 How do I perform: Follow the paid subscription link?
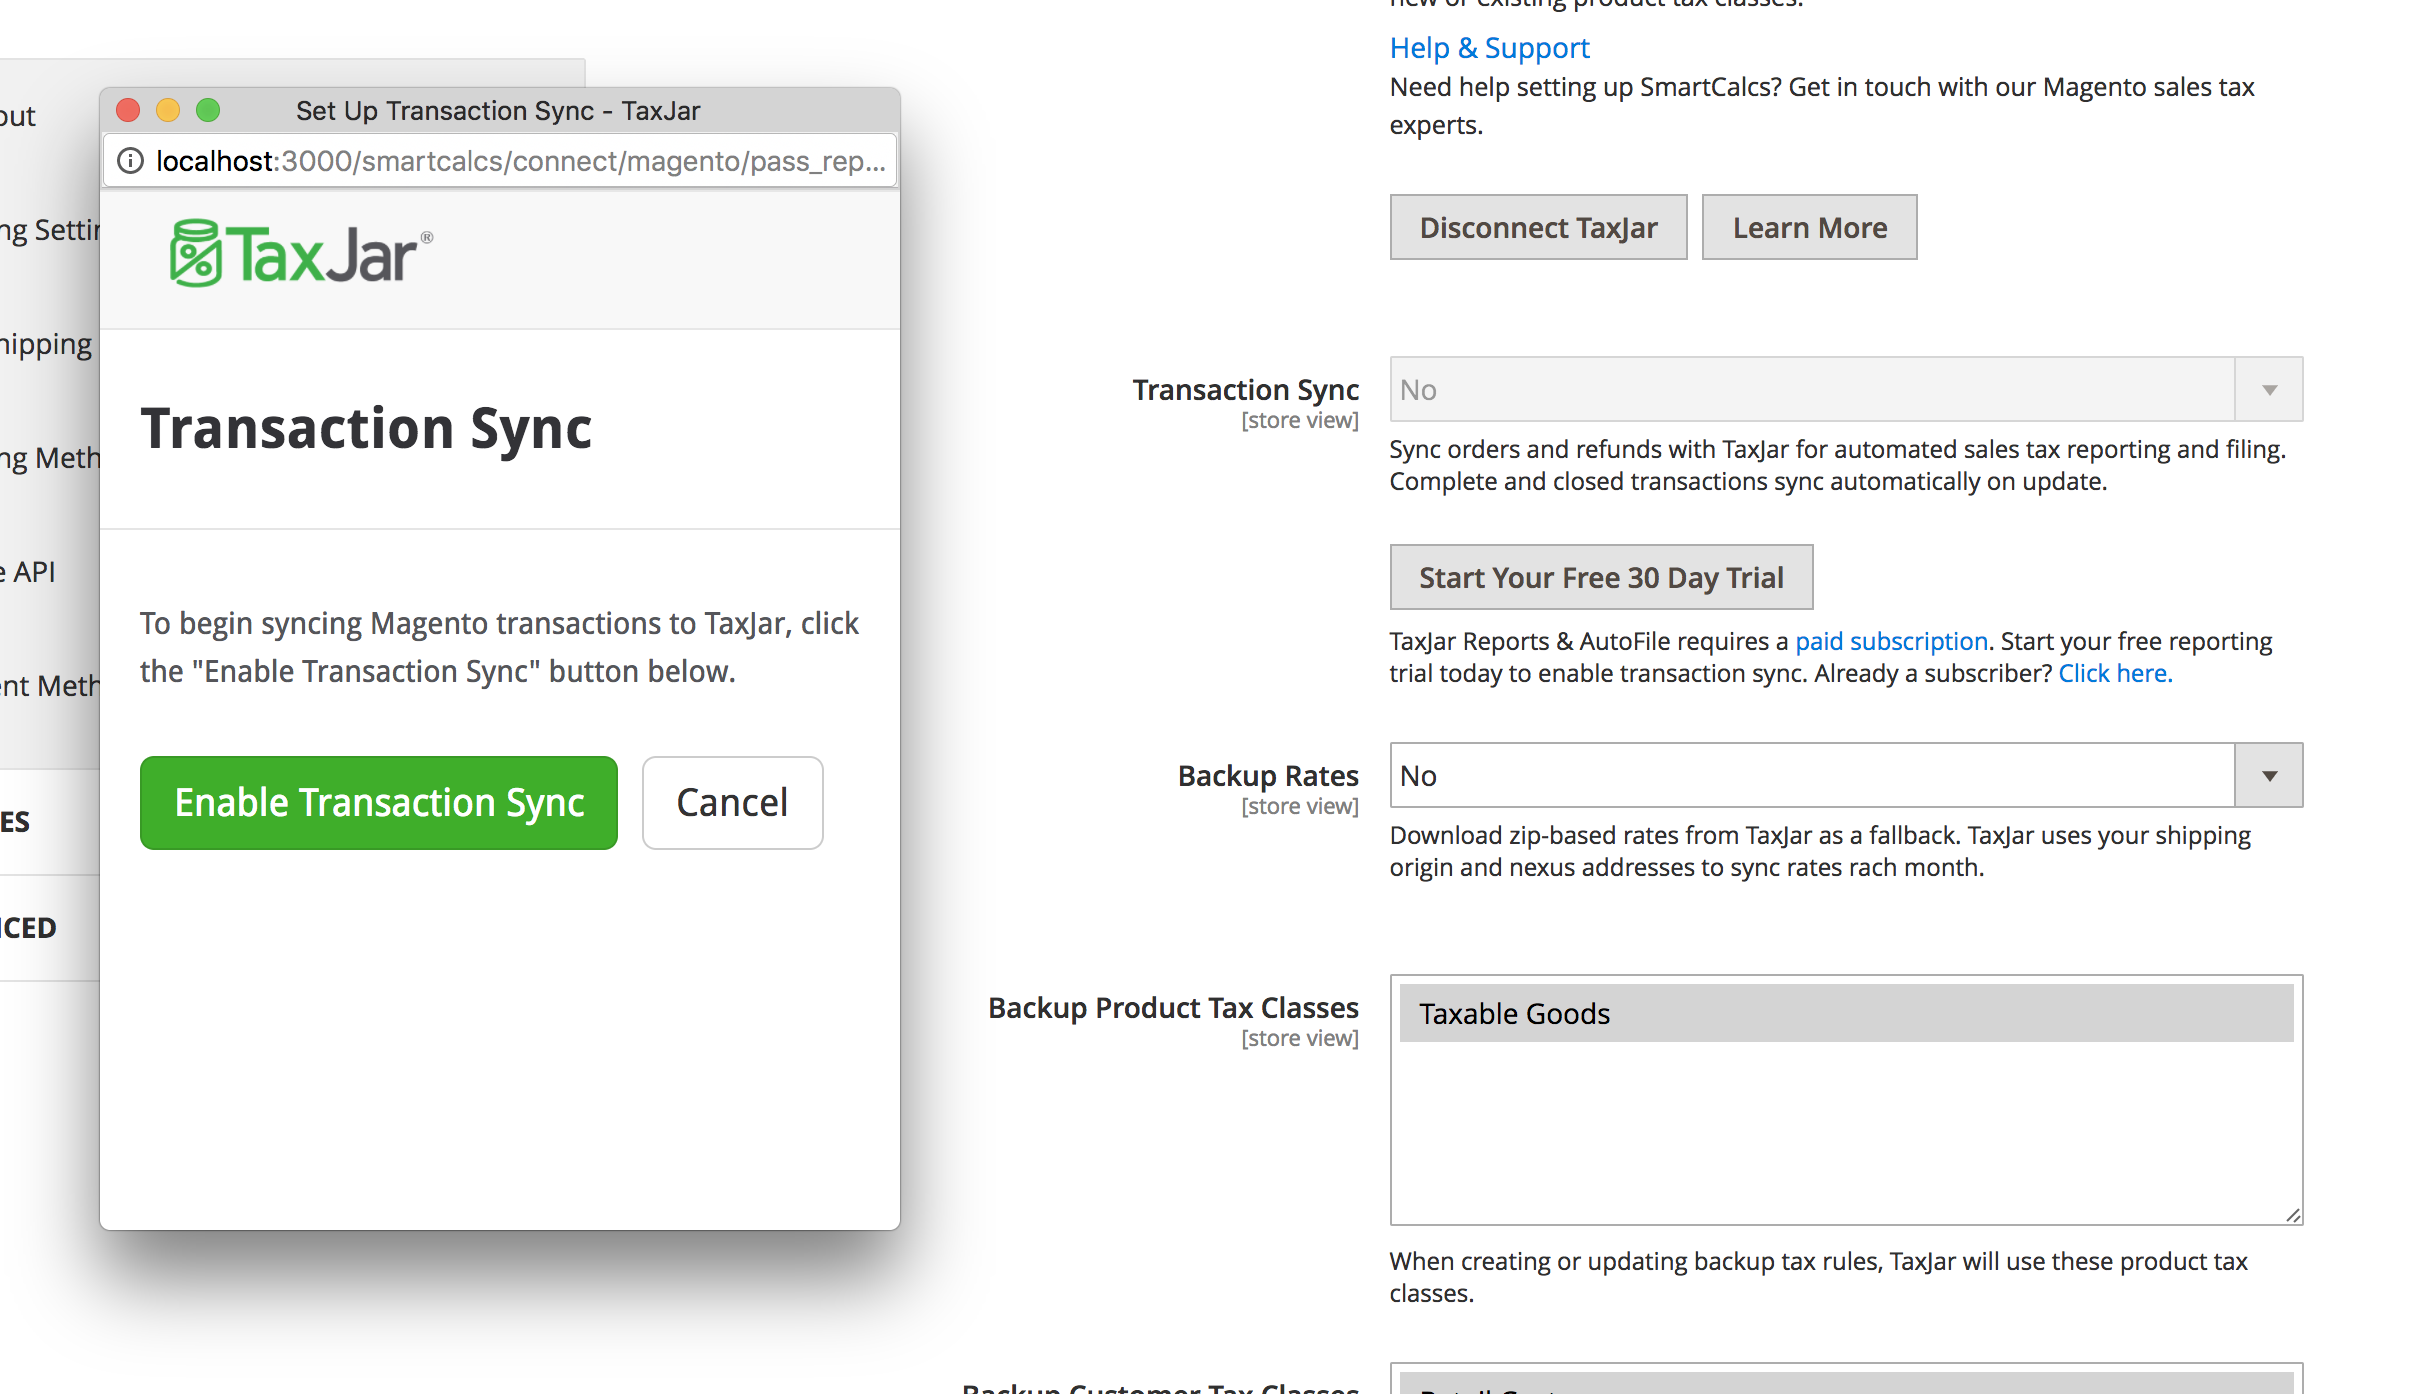coord(1891,641)
